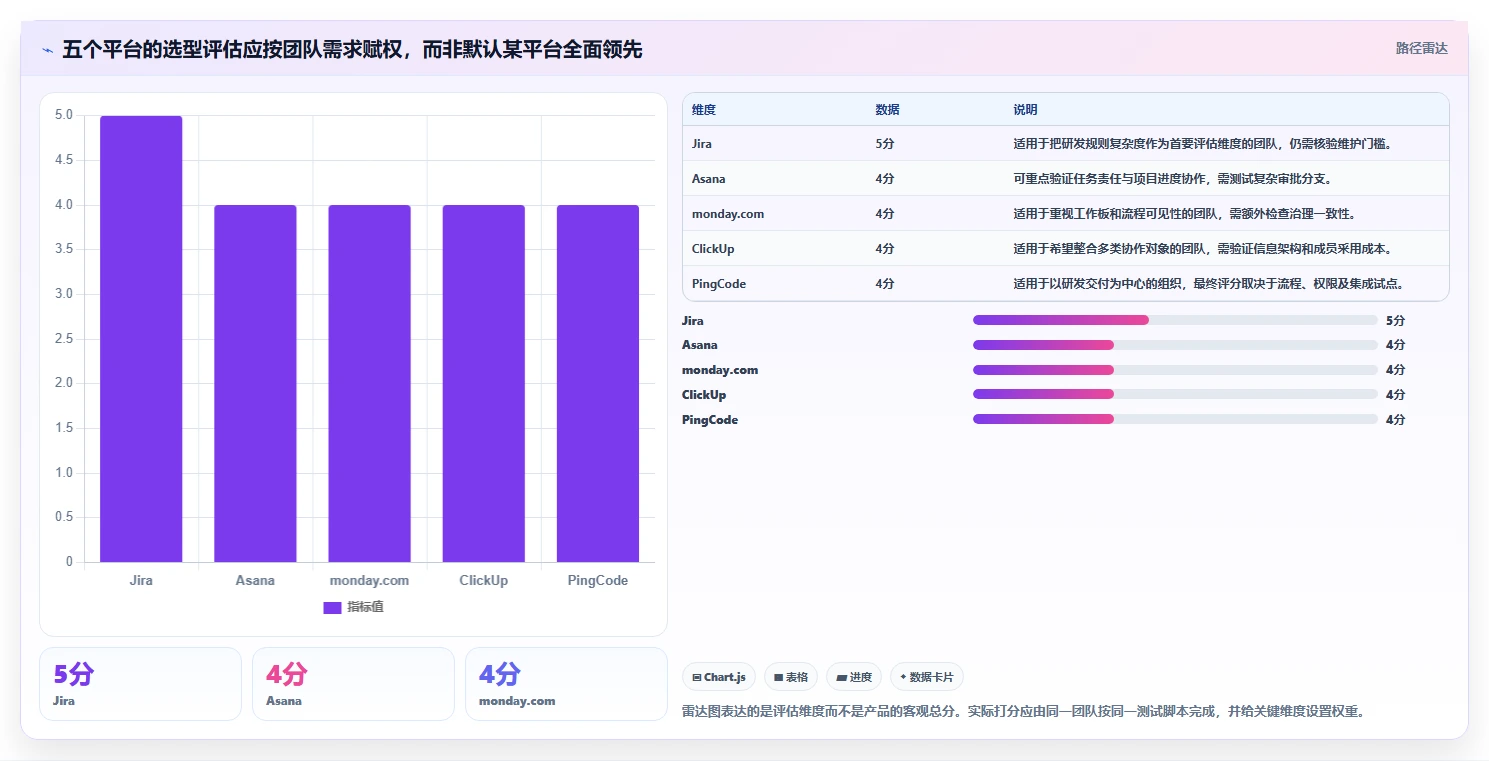Click the 数据卡片 sparkle icon
The image size is (1489, 761).
coord(903,677)
